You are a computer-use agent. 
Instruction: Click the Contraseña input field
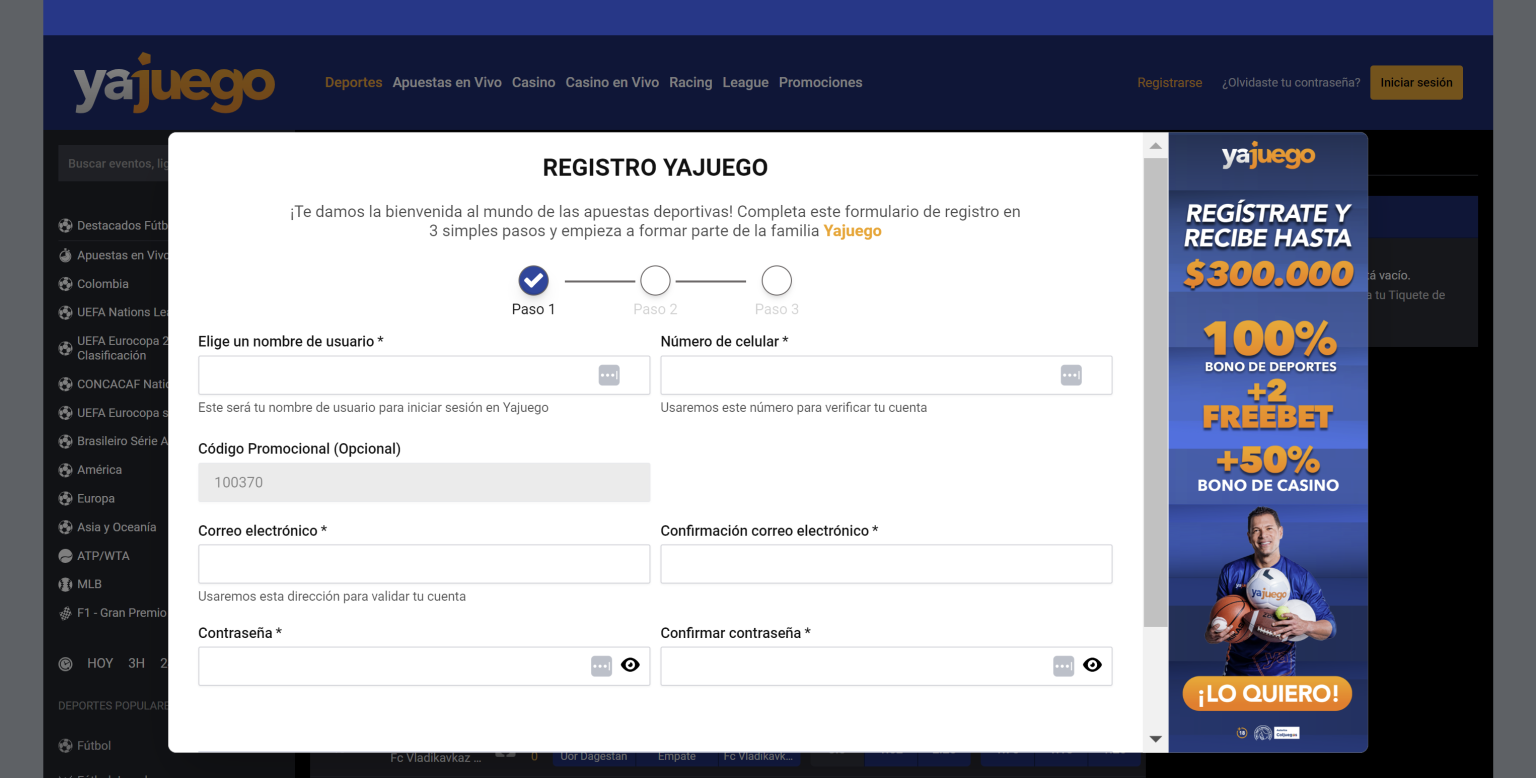point(424,666)
